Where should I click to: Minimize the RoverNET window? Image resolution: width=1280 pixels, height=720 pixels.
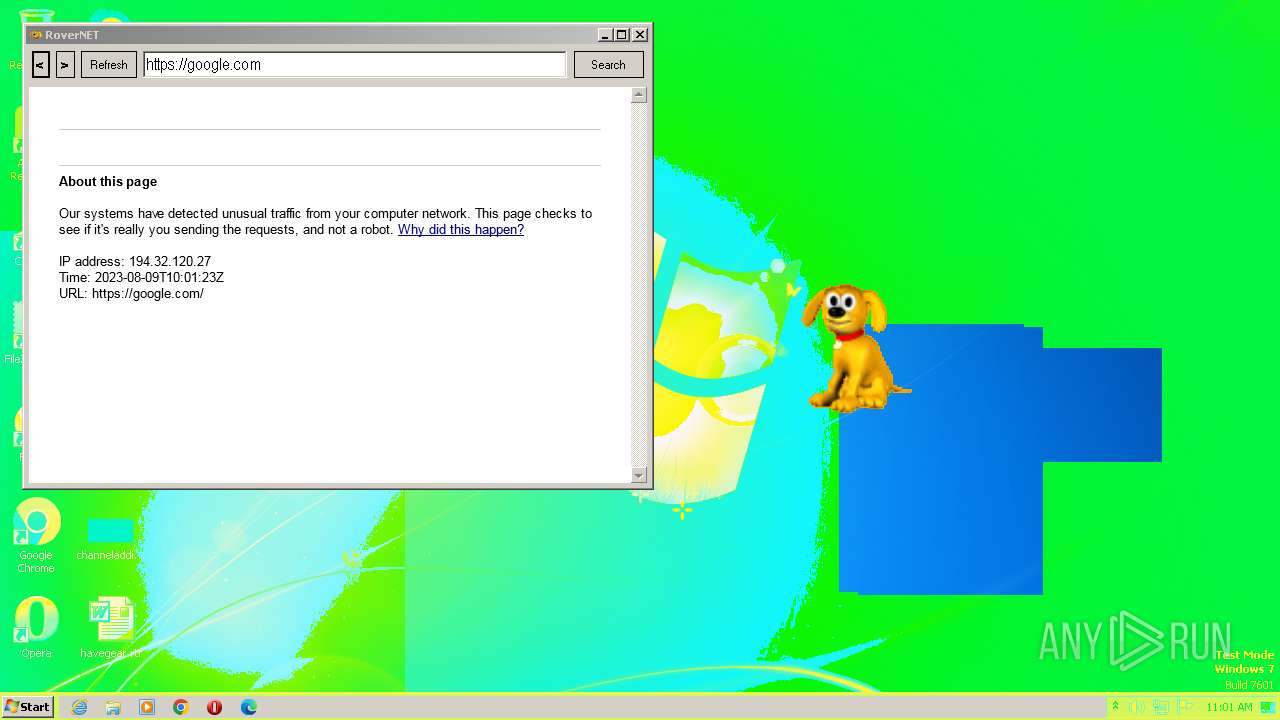tap(605, 35)
